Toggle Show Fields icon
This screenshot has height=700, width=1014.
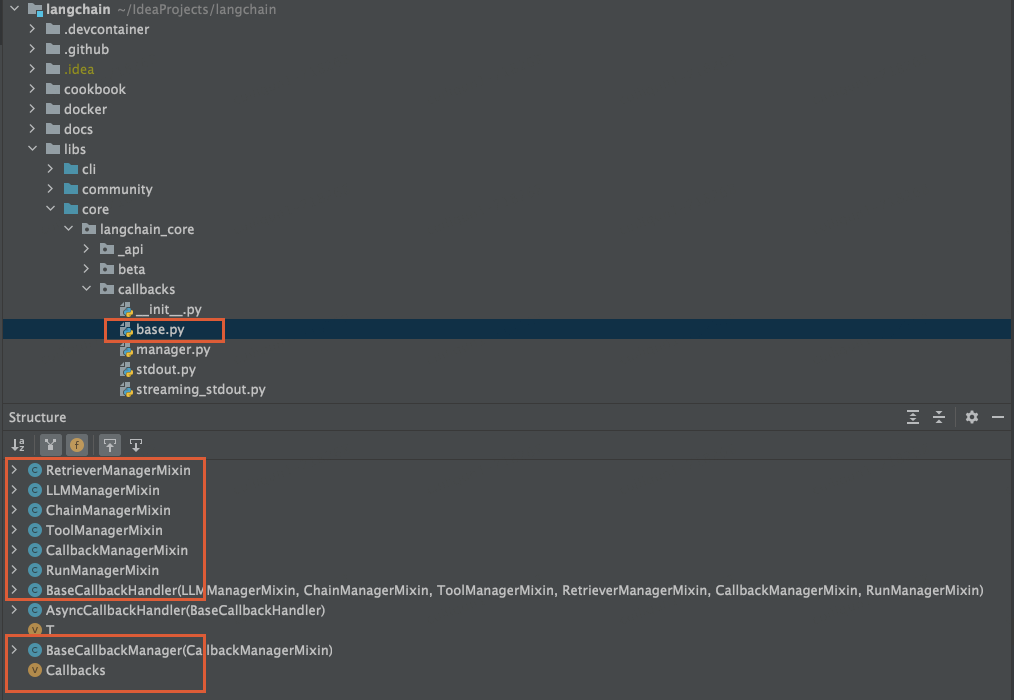pyautogui.click(x=77, y=445)
